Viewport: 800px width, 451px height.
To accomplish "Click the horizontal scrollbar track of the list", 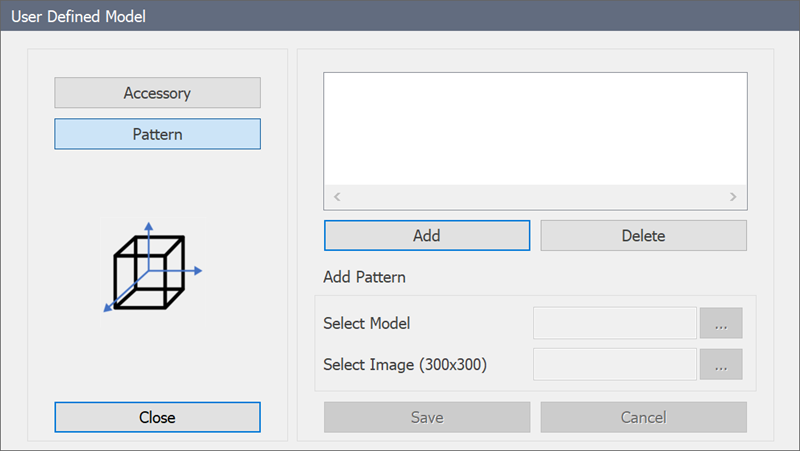I will point(535,197).
